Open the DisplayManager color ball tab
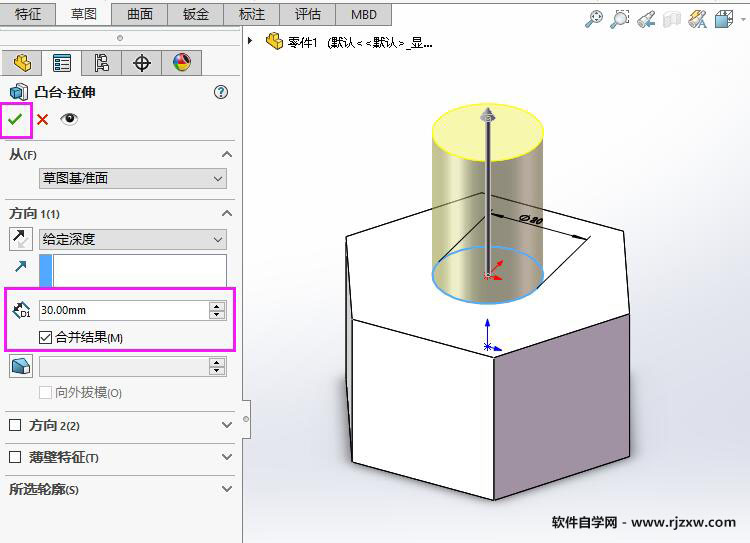750x543 pixels. [182, 63]
